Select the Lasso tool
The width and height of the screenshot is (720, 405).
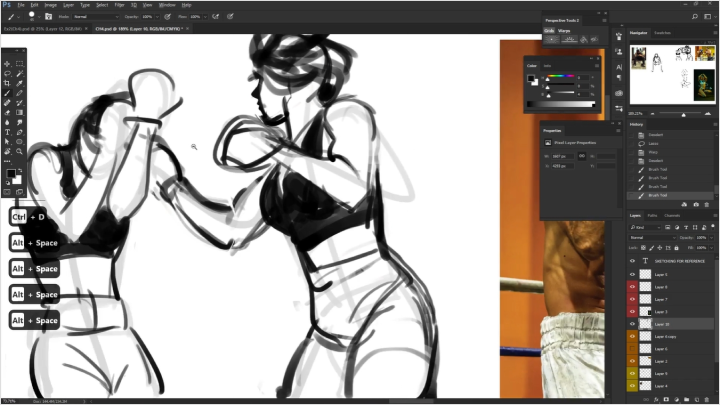[8, 73]
